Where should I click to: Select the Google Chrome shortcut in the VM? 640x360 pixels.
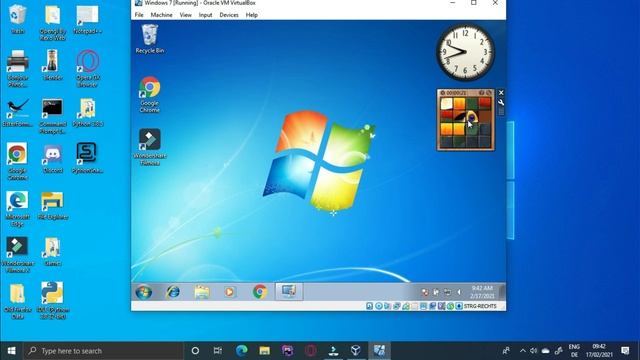click(x=150, y=95)
